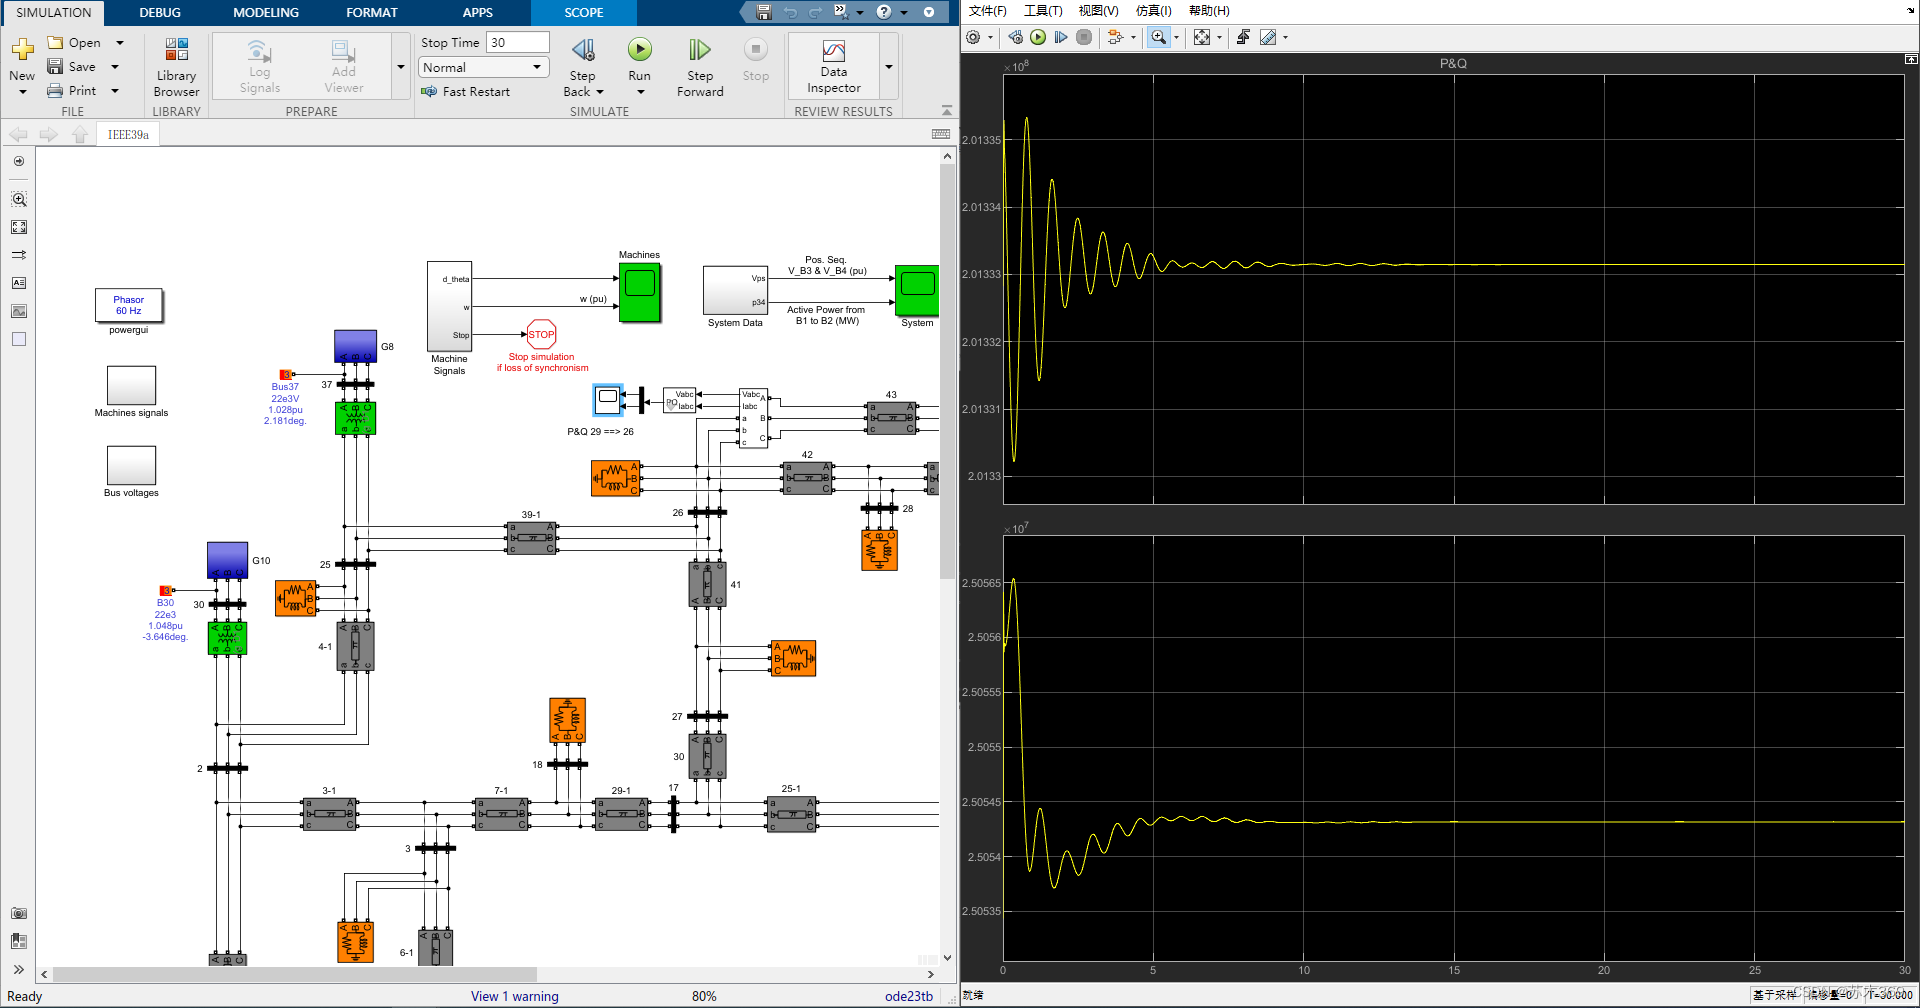Viewport: 1920px width, 1008px height.
Task: Click the favorite commands icon
Action: click(841, 12)
